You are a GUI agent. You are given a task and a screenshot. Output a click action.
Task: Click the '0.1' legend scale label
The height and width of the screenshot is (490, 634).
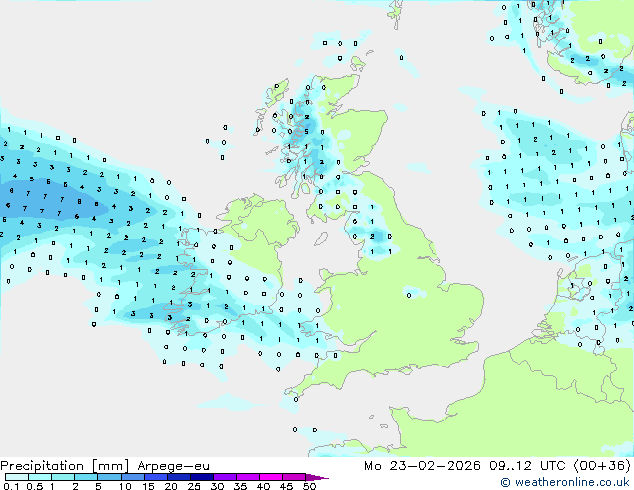click(x=11, y=486)
